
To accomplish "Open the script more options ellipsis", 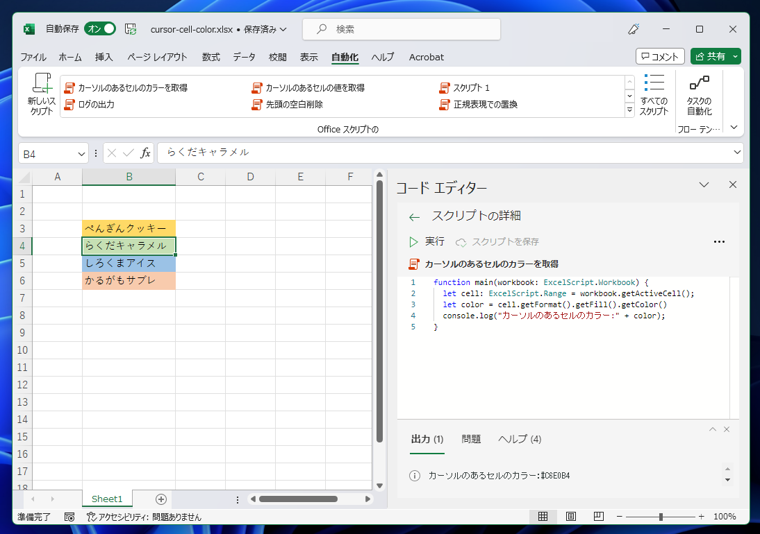I will click(719, 241).
